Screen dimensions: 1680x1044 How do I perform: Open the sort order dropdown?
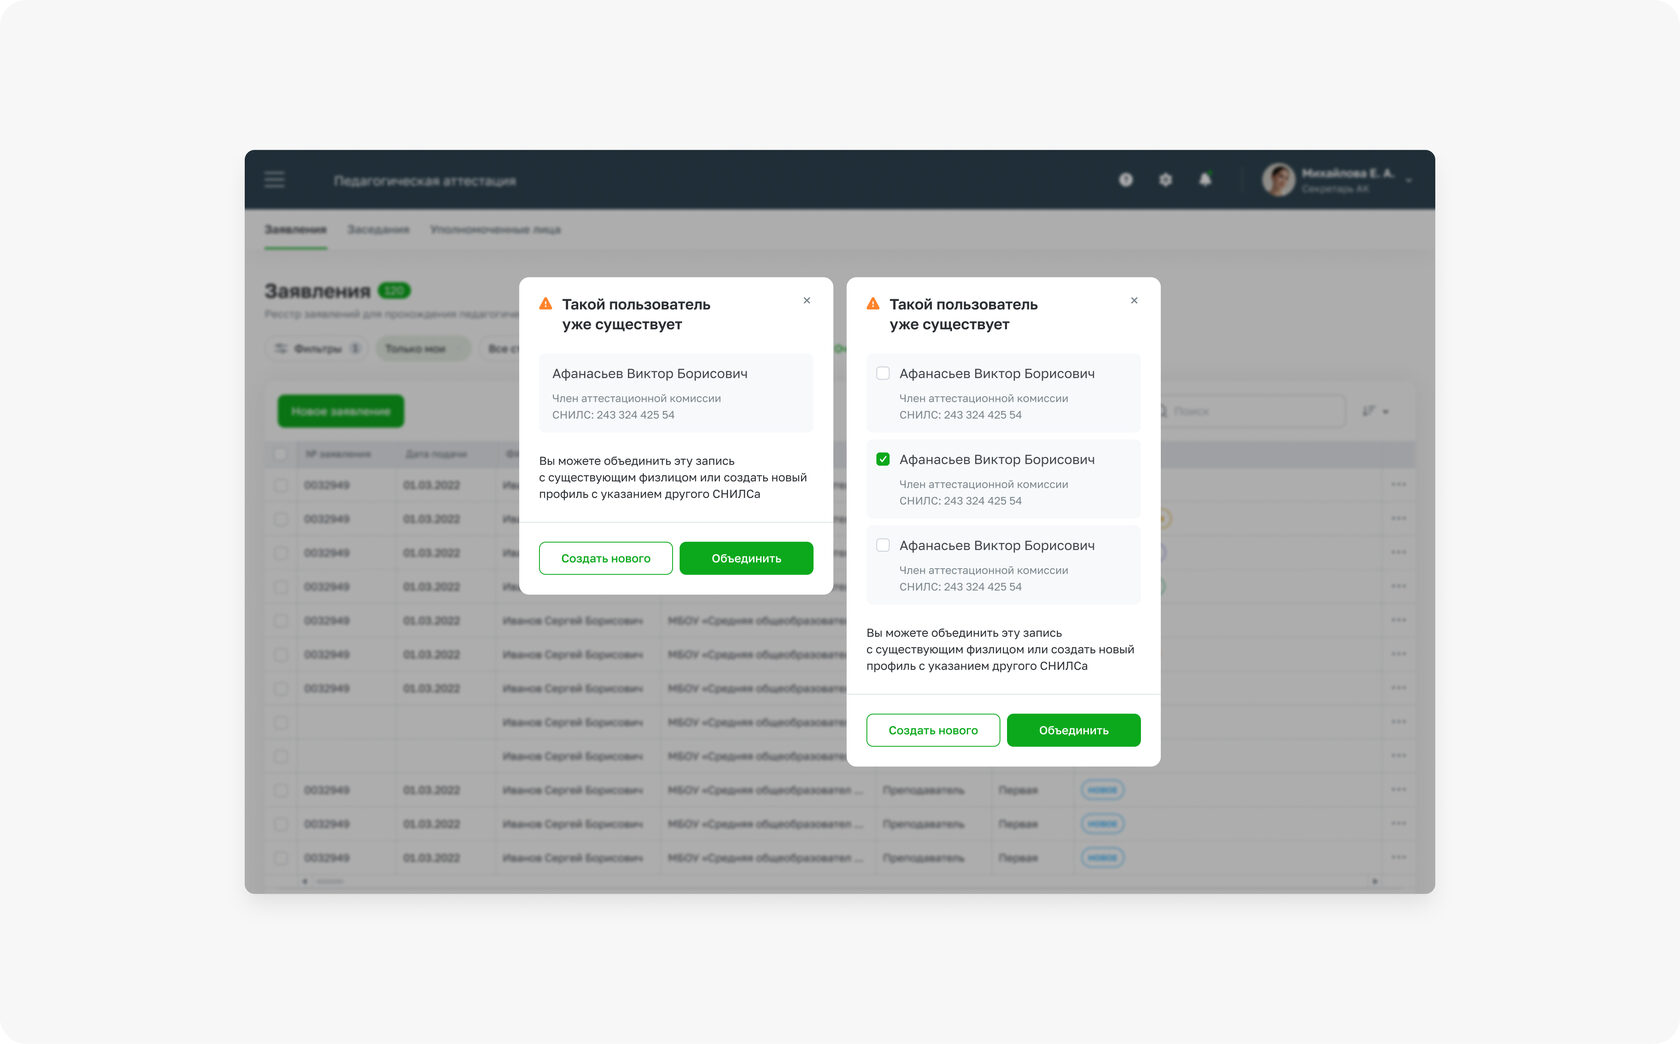coord(1376,411)
